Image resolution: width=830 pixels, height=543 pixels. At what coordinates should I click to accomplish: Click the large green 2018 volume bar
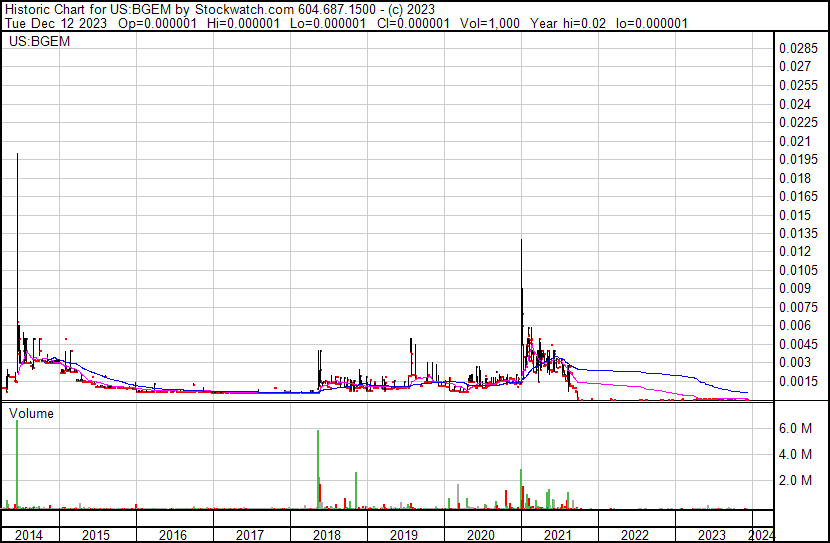pyautogui.click(x=318, y=469)
